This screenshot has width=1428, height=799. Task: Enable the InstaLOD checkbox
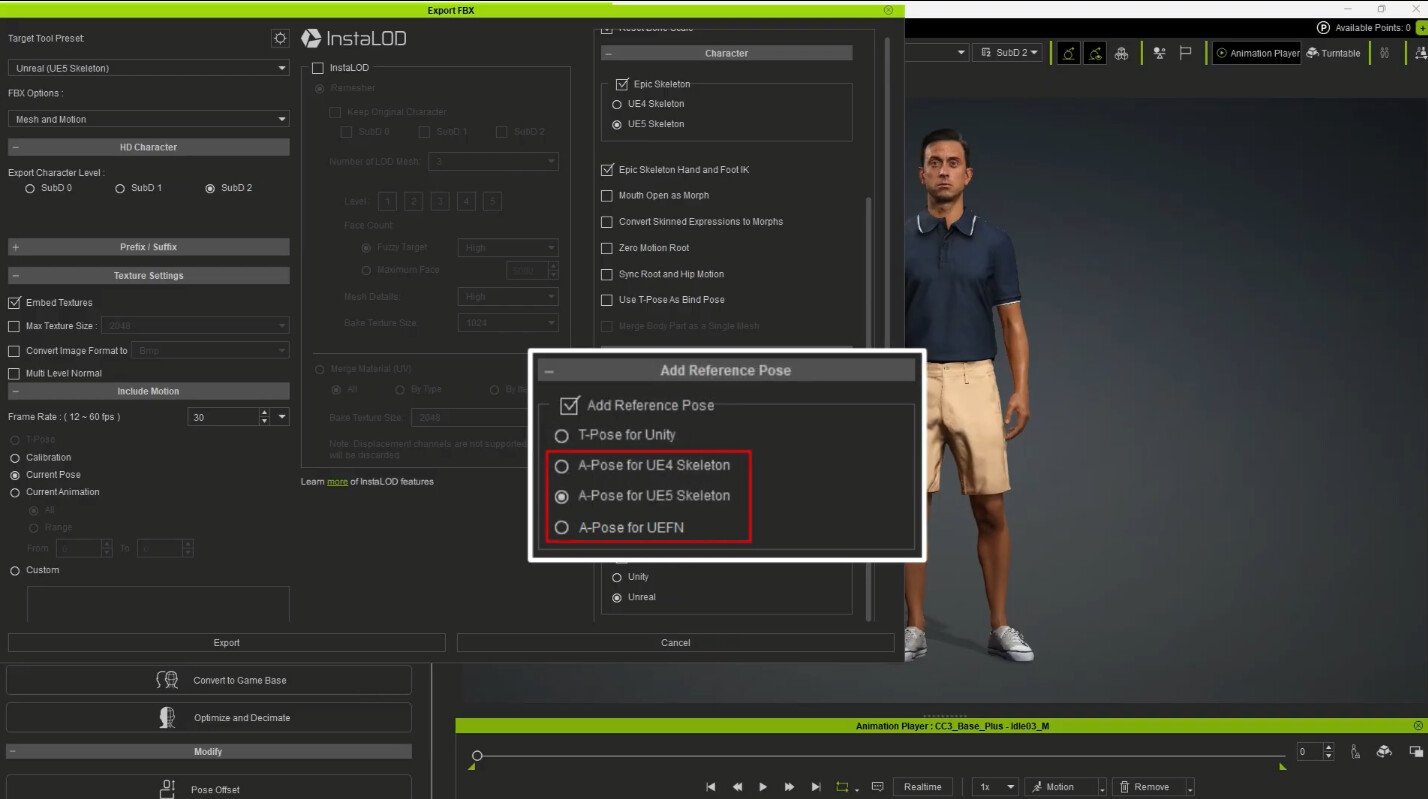click(x=318, y=68)
